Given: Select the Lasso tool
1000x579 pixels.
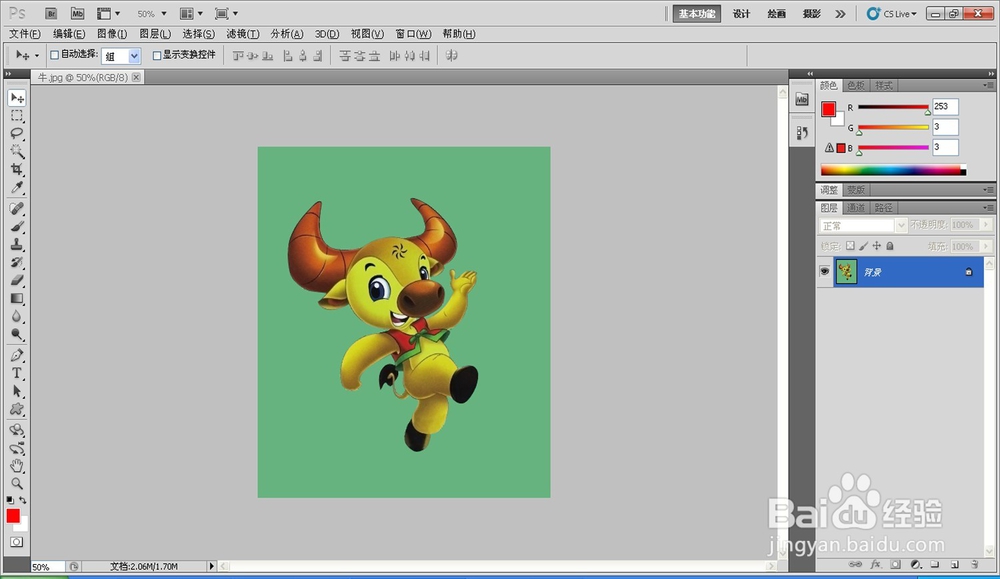Looking at the screenshot, I should coord(17,134).
